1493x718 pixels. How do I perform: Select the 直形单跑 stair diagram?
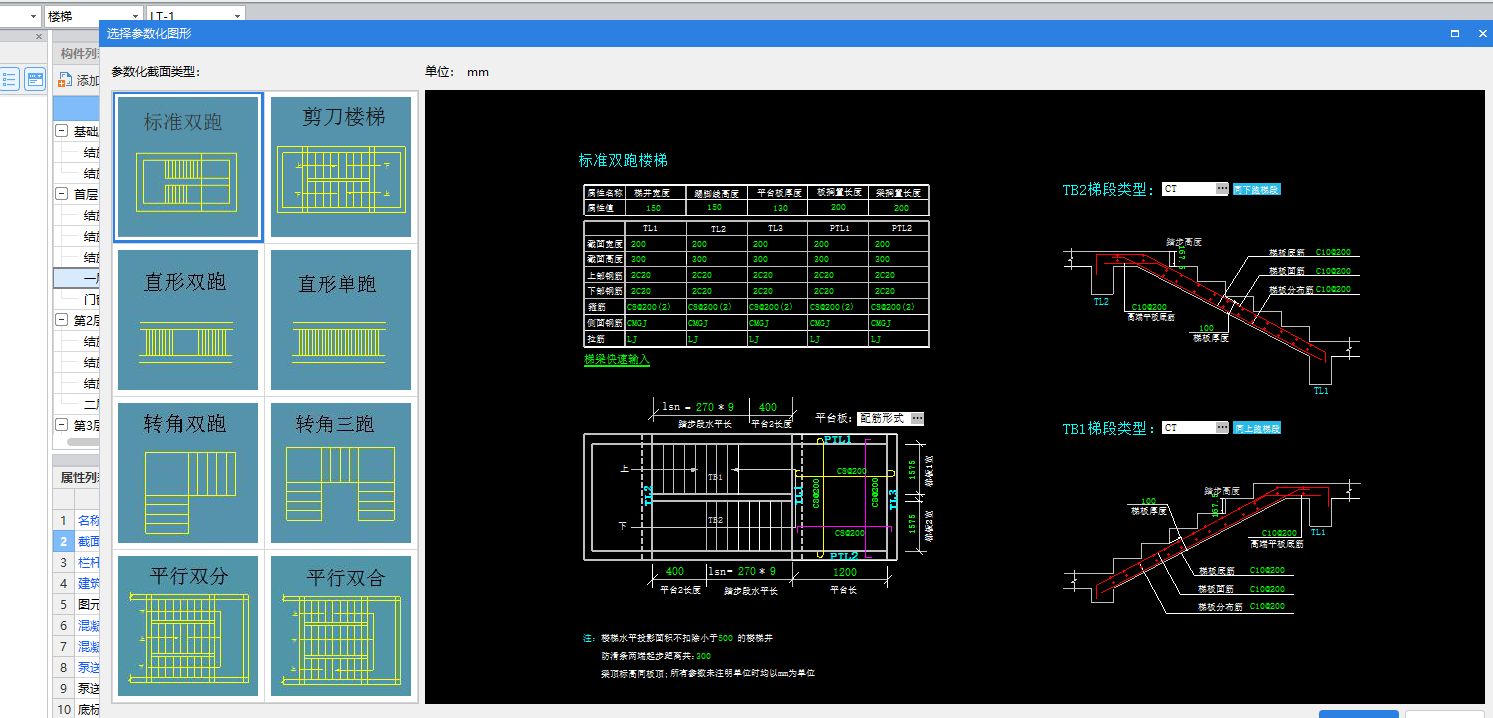click(x=342, y=319)
